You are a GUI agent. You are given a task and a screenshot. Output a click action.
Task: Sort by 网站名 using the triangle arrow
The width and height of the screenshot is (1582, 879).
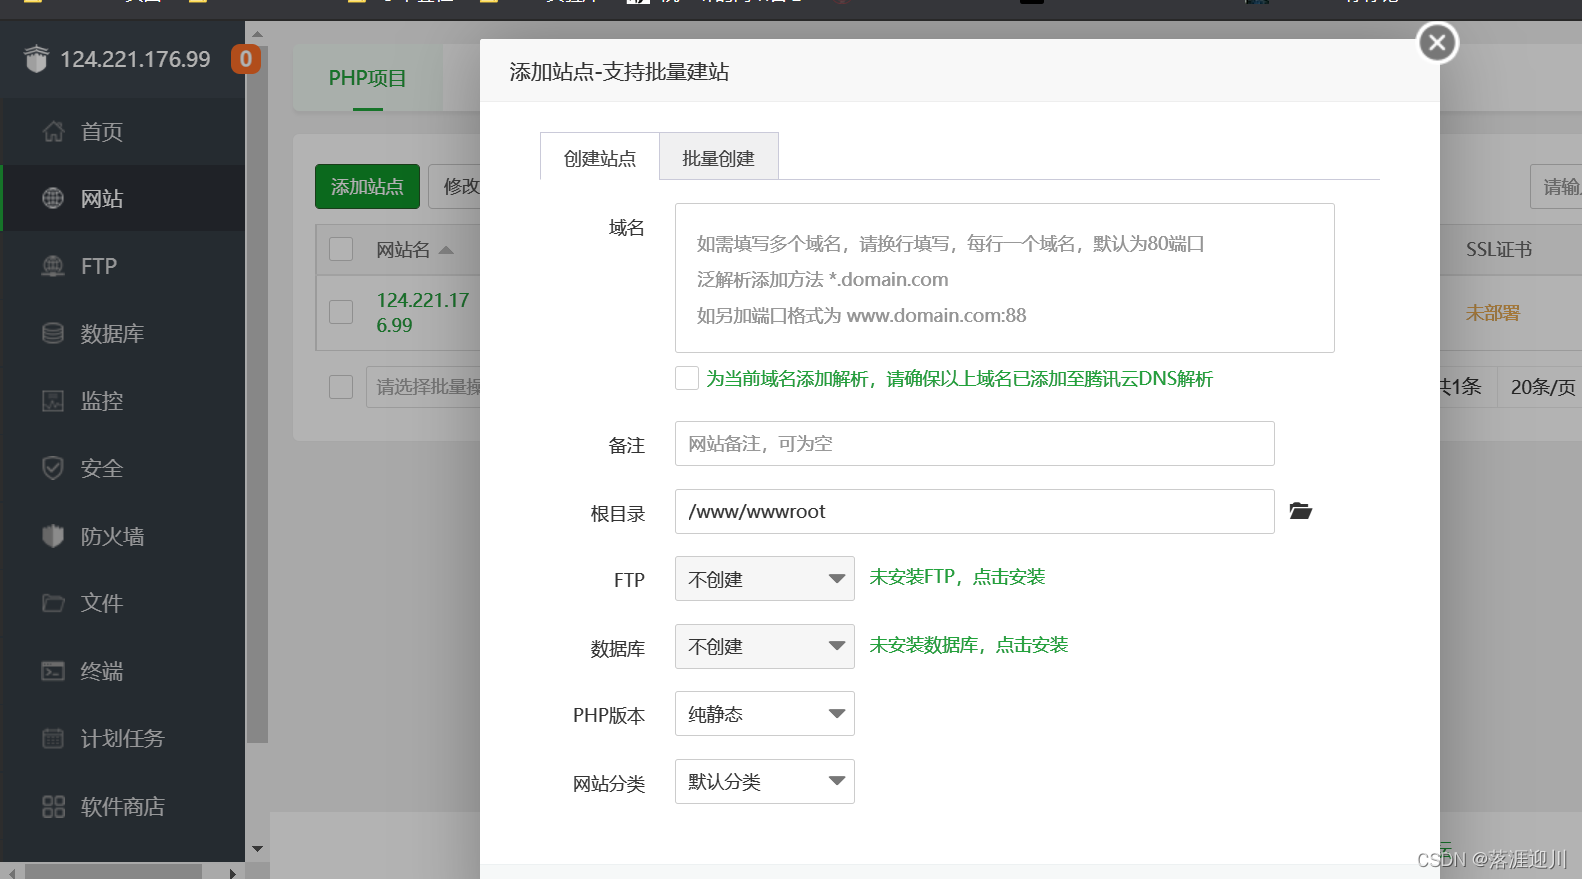[446, 250]
